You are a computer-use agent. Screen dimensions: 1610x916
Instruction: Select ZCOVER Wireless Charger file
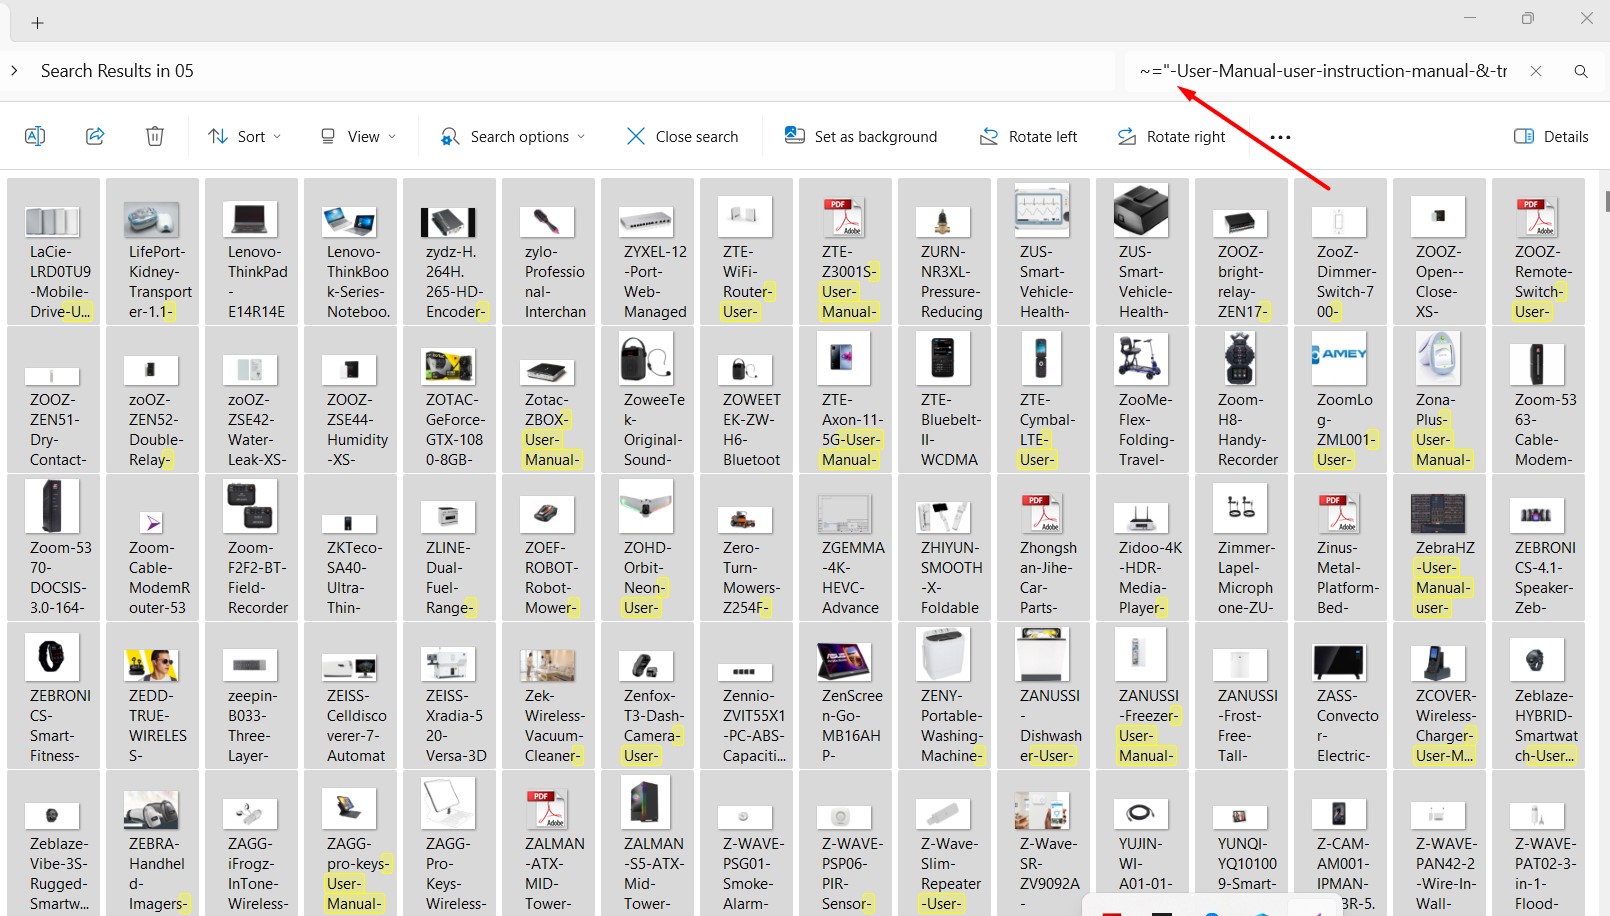[x=1440, y=696]
